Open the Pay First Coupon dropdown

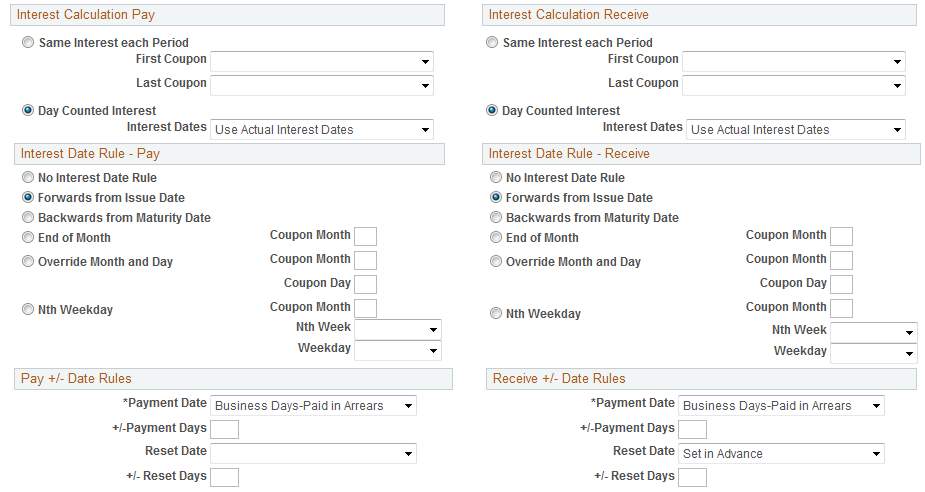(x=321, y=62)
